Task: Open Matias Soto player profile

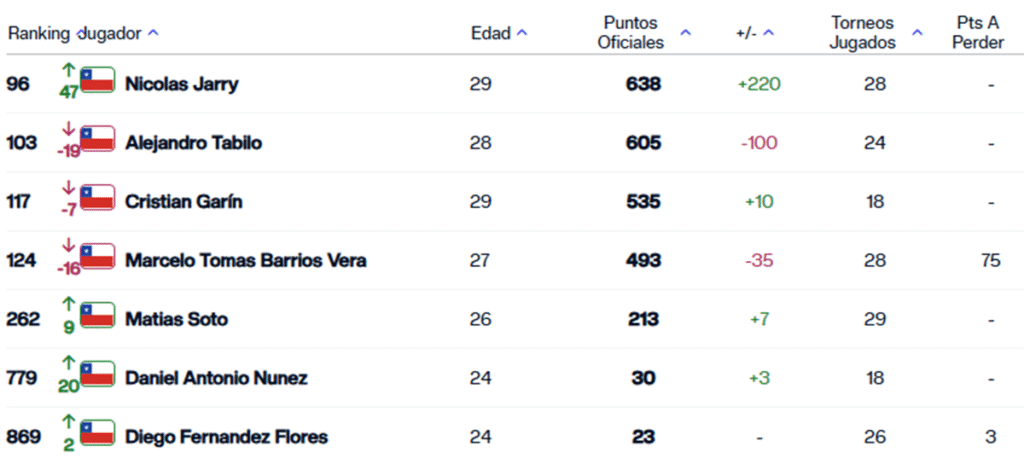Action: (x=176, y=320)
